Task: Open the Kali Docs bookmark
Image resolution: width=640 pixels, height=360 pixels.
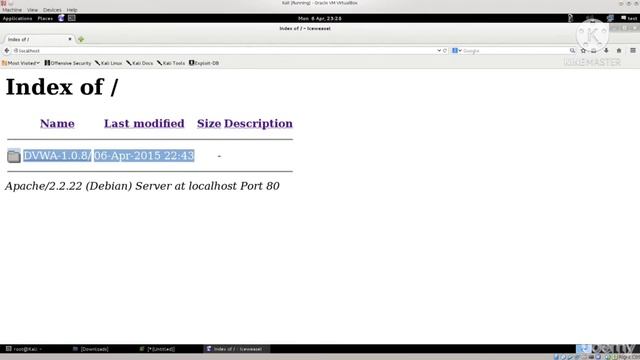Action: click(140, 63)
